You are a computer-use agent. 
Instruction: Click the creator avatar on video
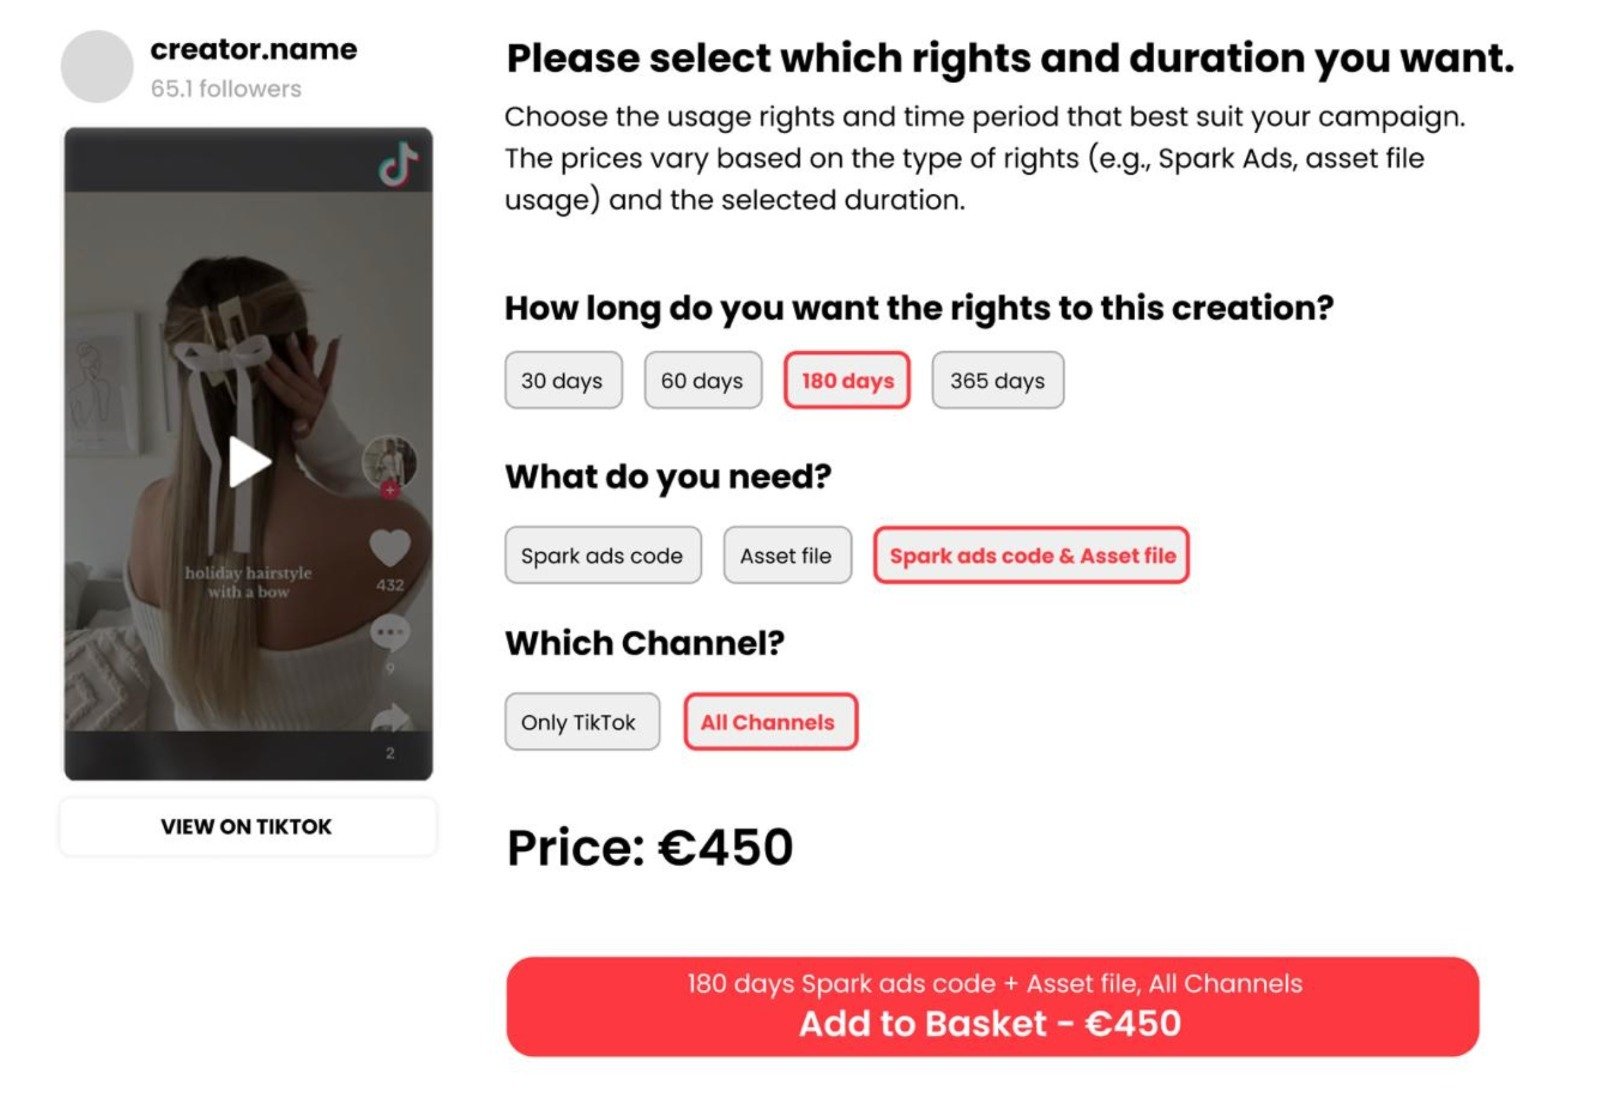388,461
